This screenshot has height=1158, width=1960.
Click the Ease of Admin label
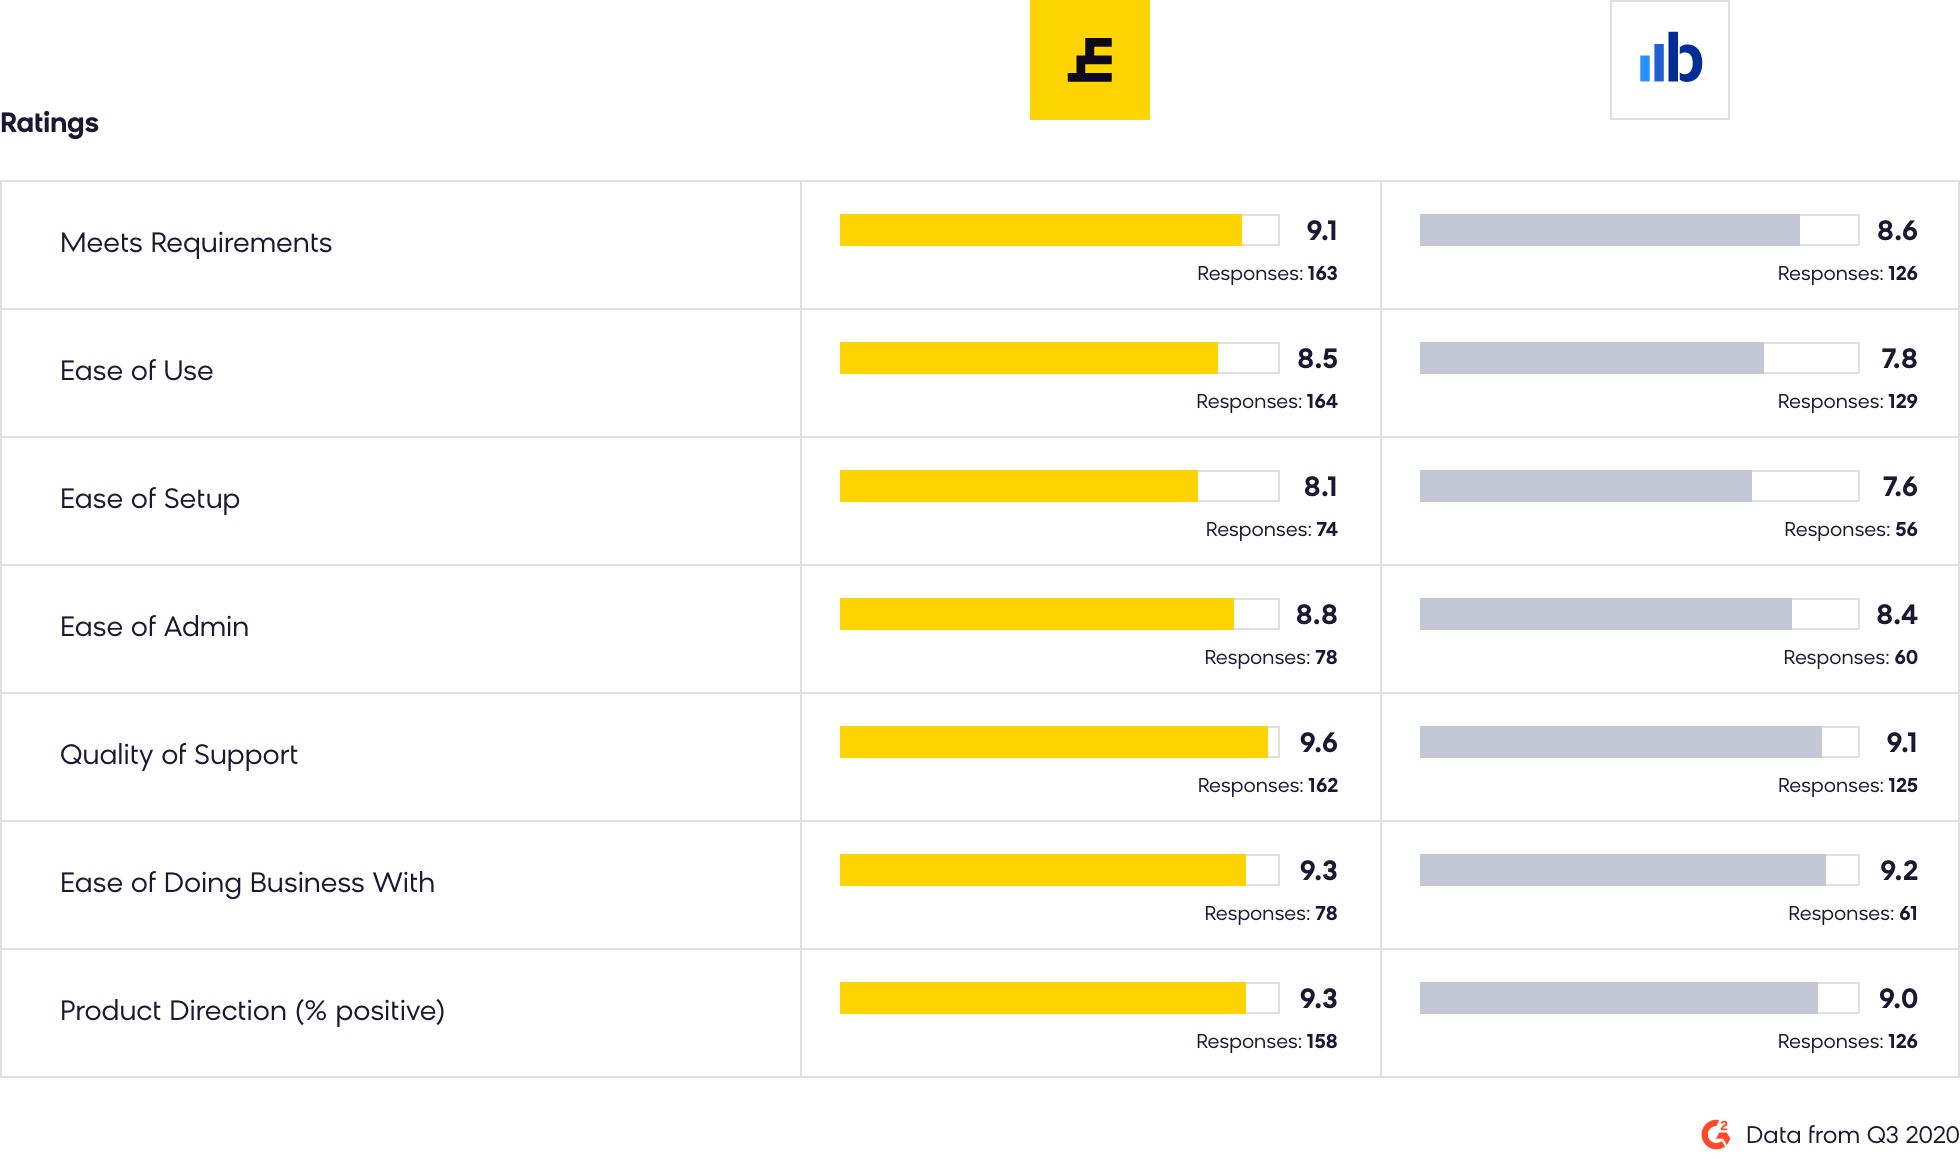[154, 627]
